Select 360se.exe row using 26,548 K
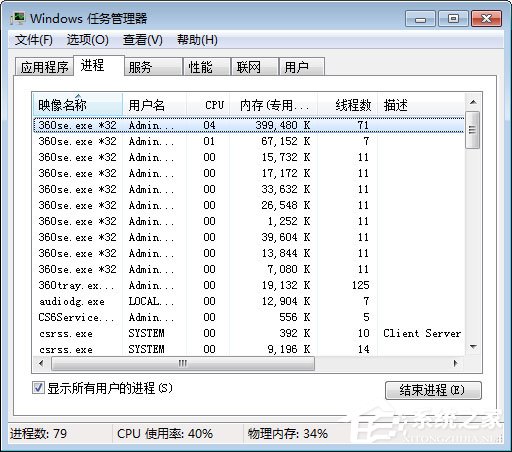 click(x=248, y=205)
